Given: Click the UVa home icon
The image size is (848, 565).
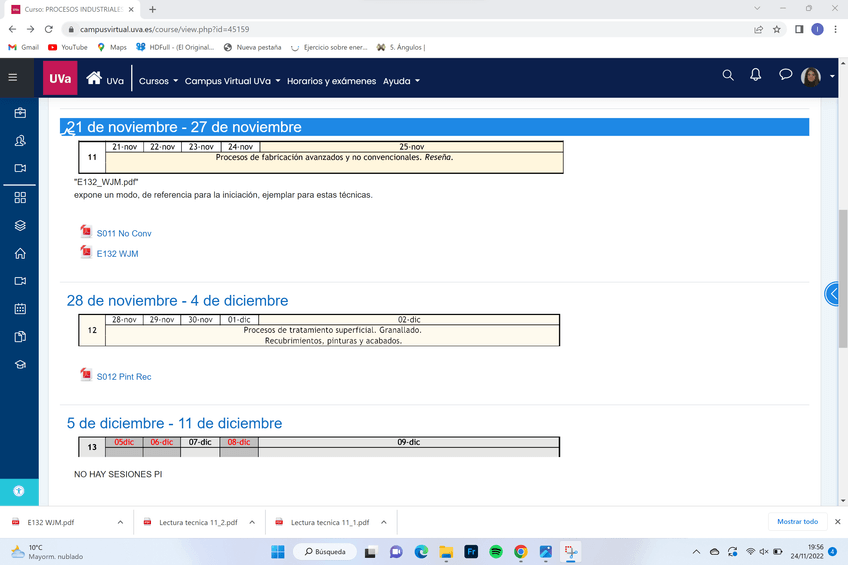Looking at the screenshot, I should click(x=94, y=78).
